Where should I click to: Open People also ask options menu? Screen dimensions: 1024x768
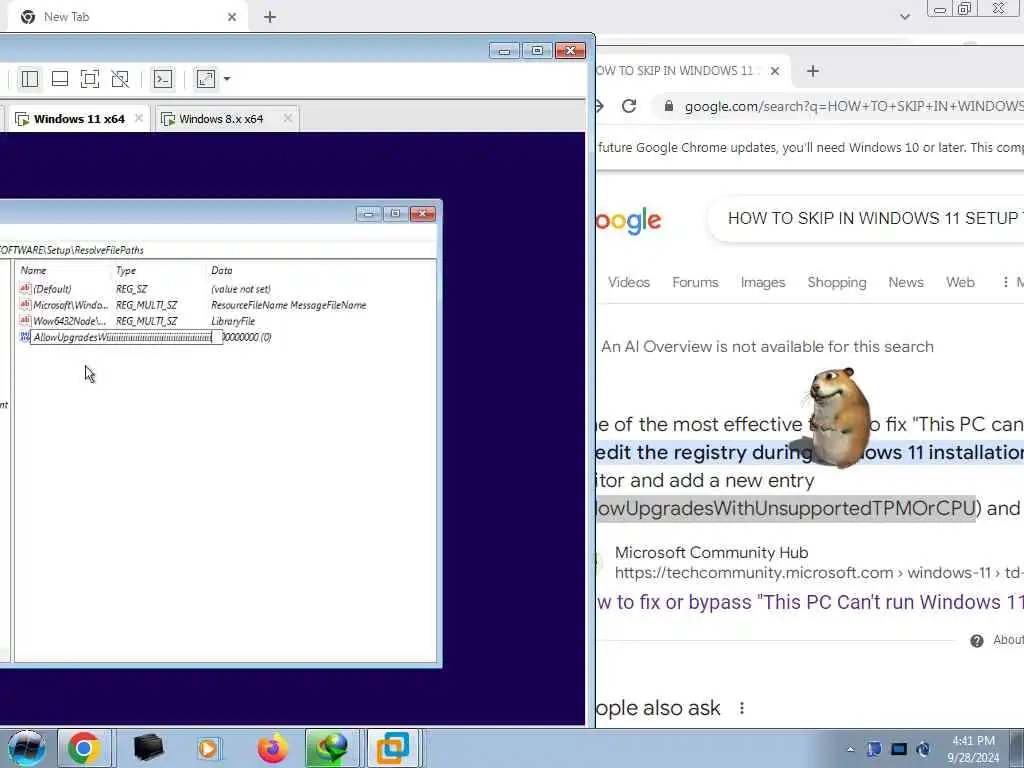(x=742, y=708)
